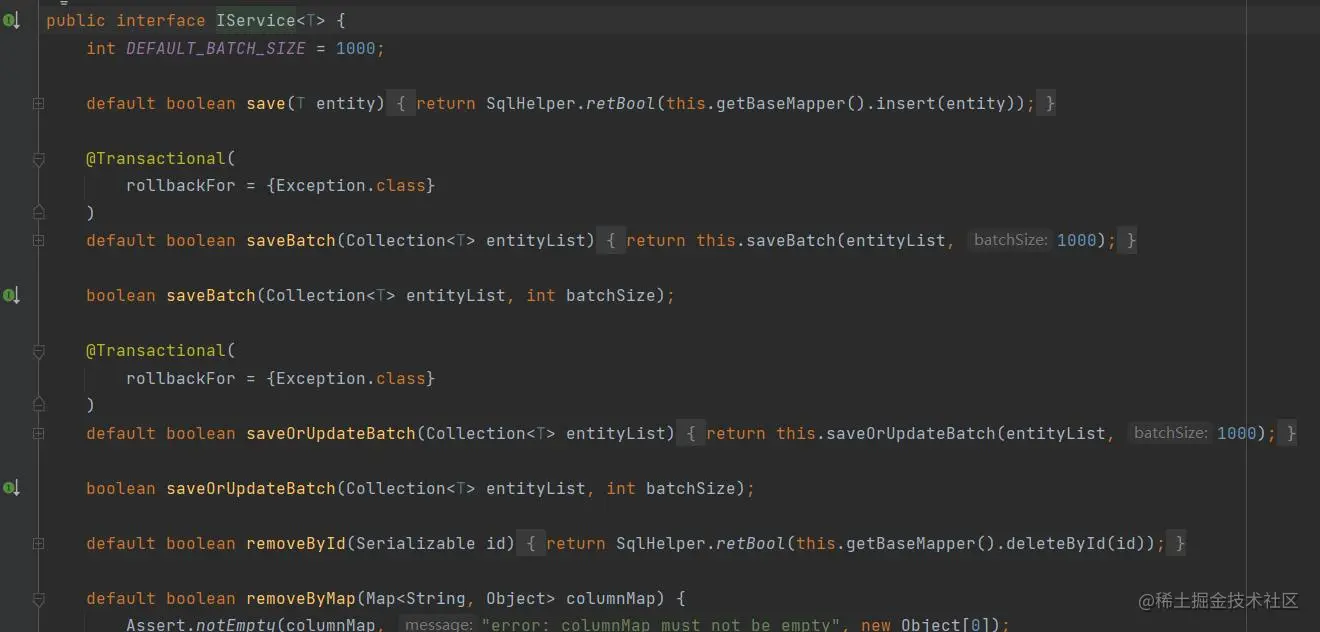
Task: Click the message: inlay hint in Assert.notEmpty
Action: (437, 624)
